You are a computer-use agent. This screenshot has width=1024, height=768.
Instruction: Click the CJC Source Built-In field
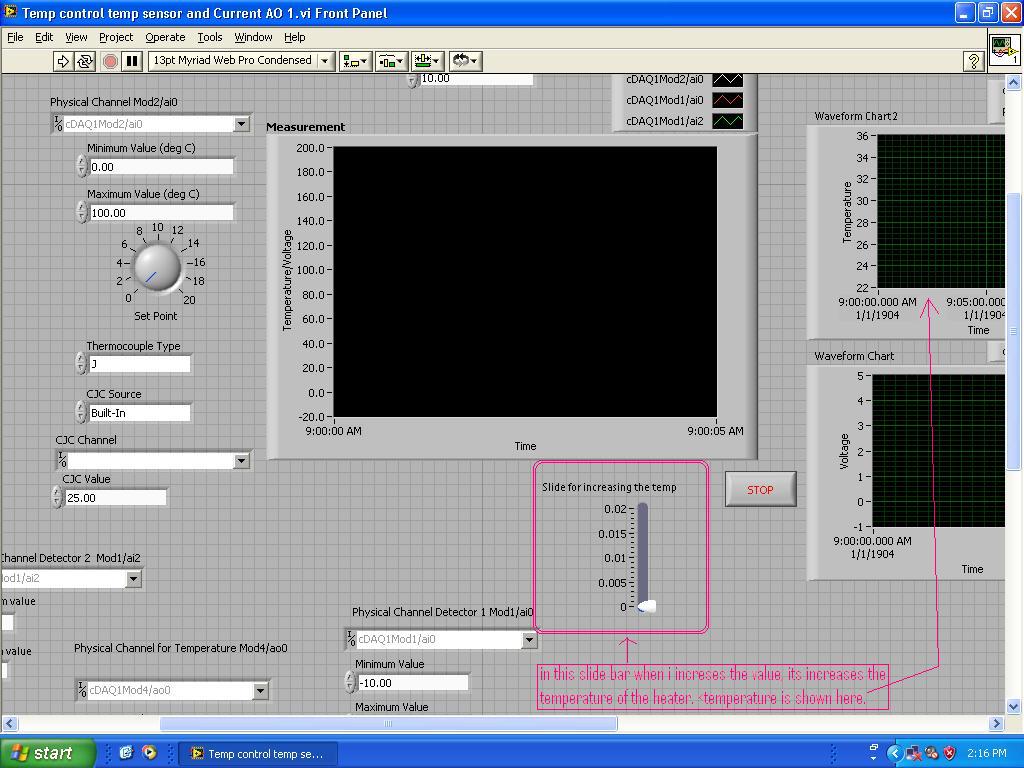(x=140, y=413)
